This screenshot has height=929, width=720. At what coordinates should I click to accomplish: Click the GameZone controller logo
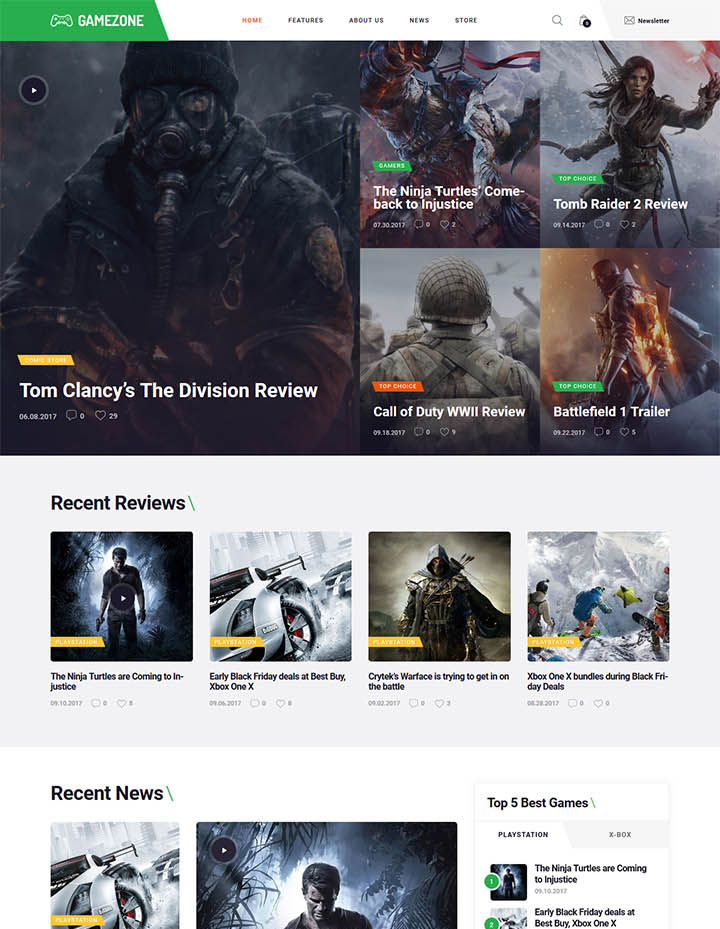[x=97, y=21]
